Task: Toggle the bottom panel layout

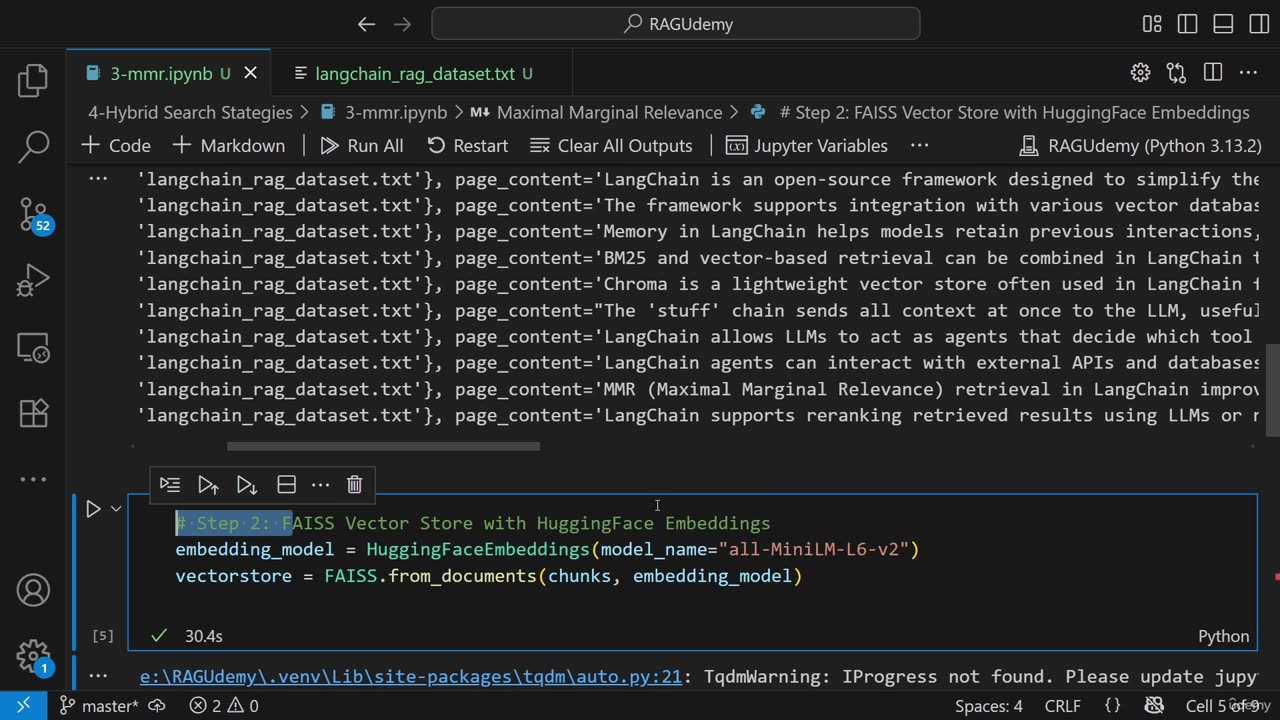Action: pyautogui.click(x=1222, y=24)
